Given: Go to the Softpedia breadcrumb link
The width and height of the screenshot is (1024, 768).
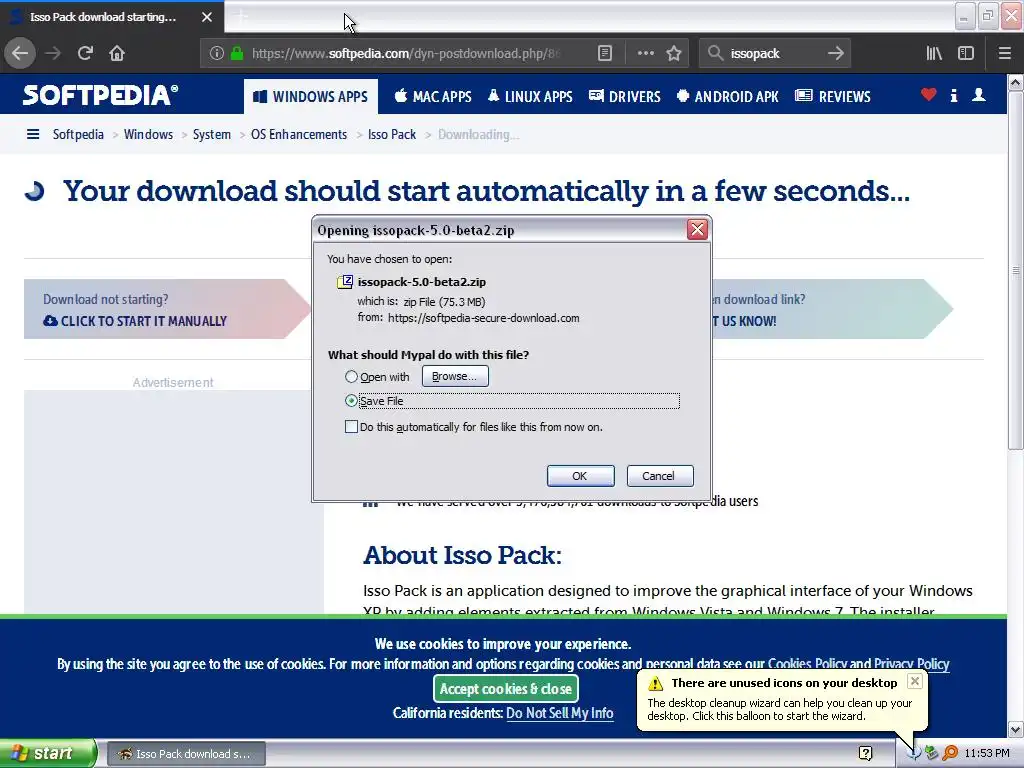Looking at the screenshot, I should [78, 135].
